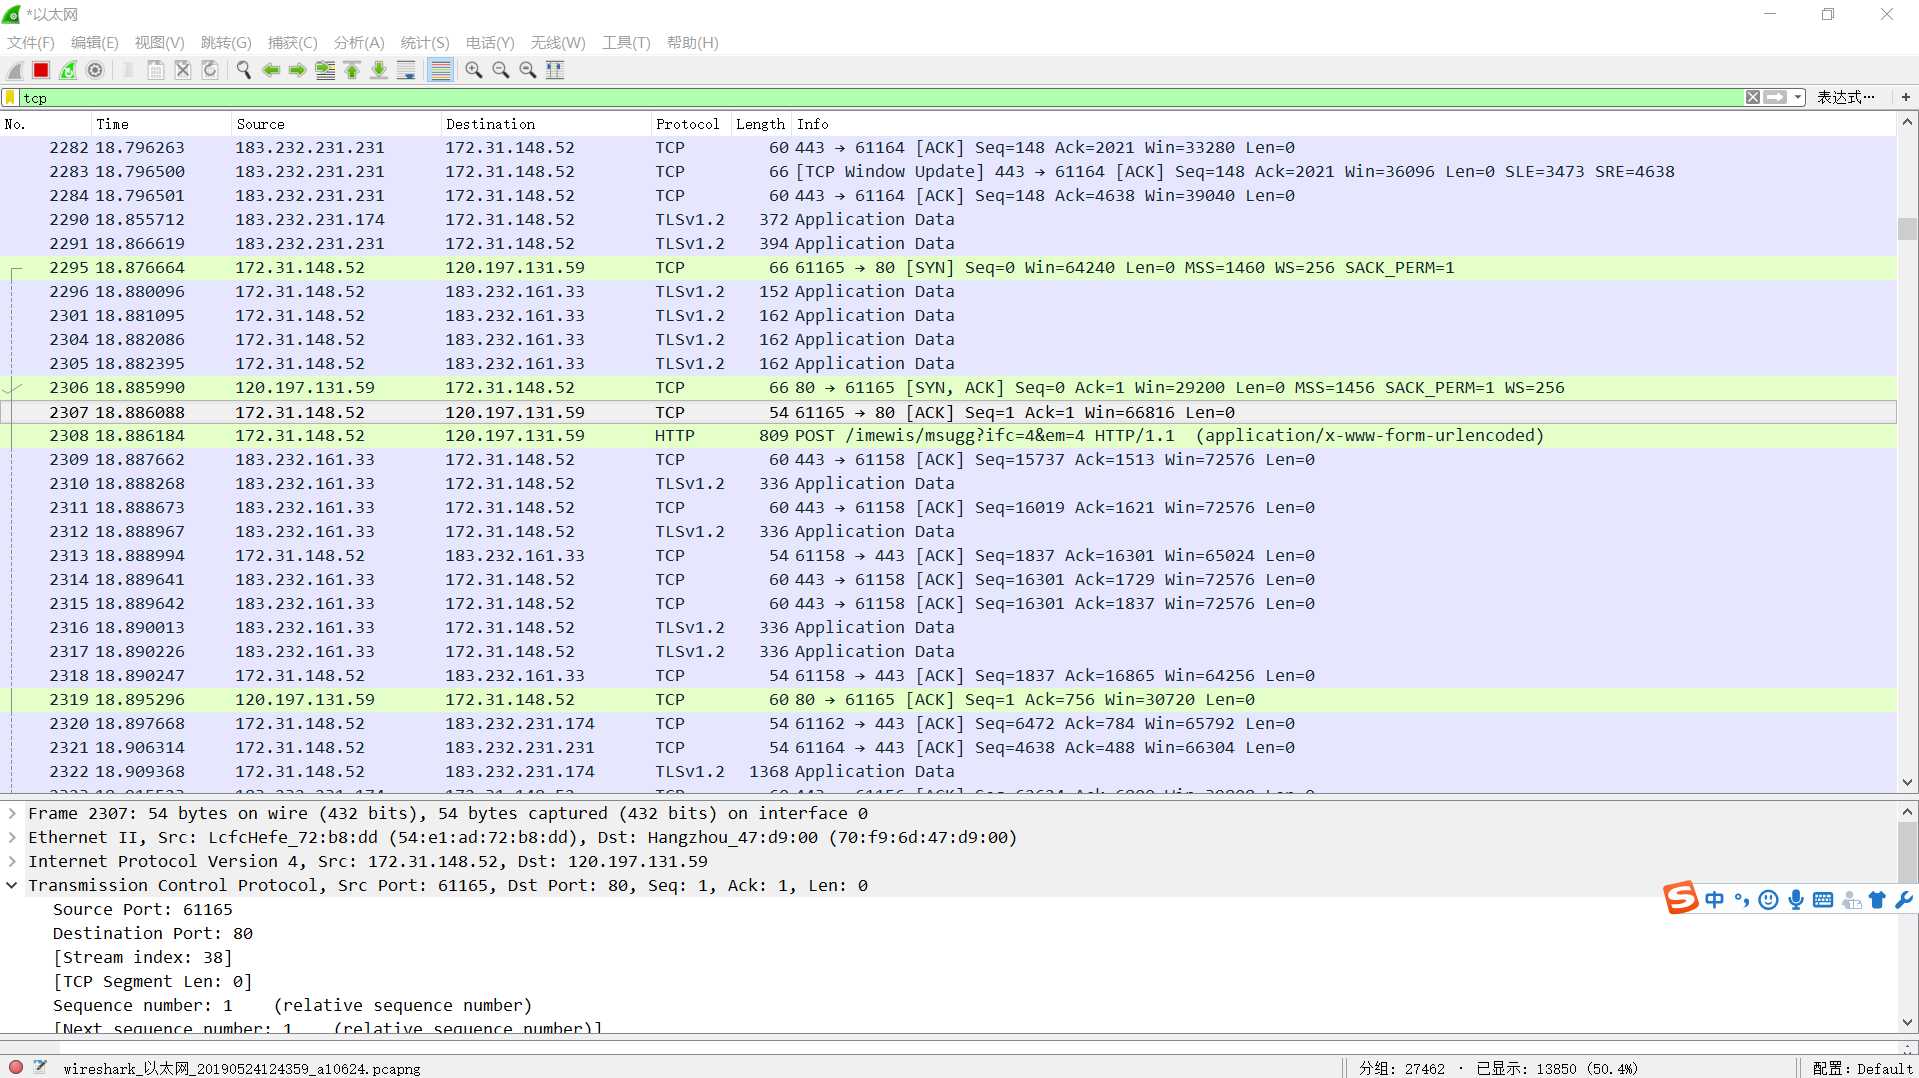This screenshot has width=1919, height=1078.
Task: Select the Source Port: 61165 field
Action: [x=142, y=909]
